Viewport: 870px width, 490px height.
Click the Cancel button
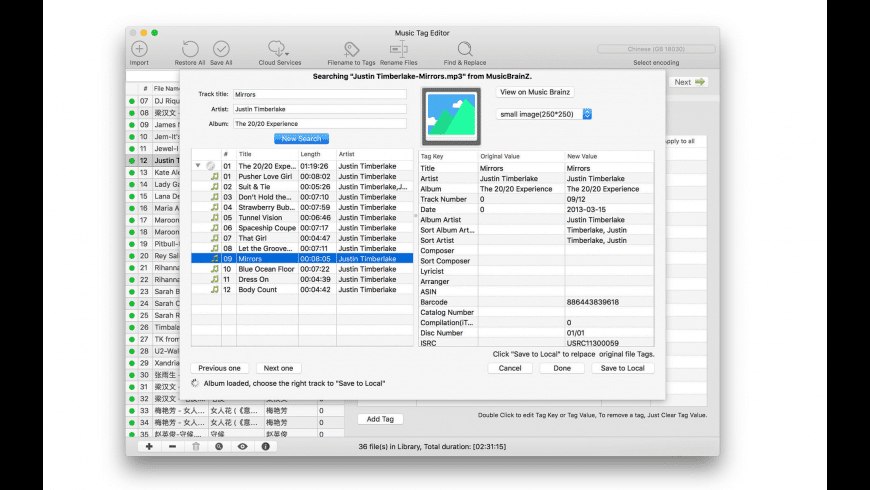click(509, 368)
